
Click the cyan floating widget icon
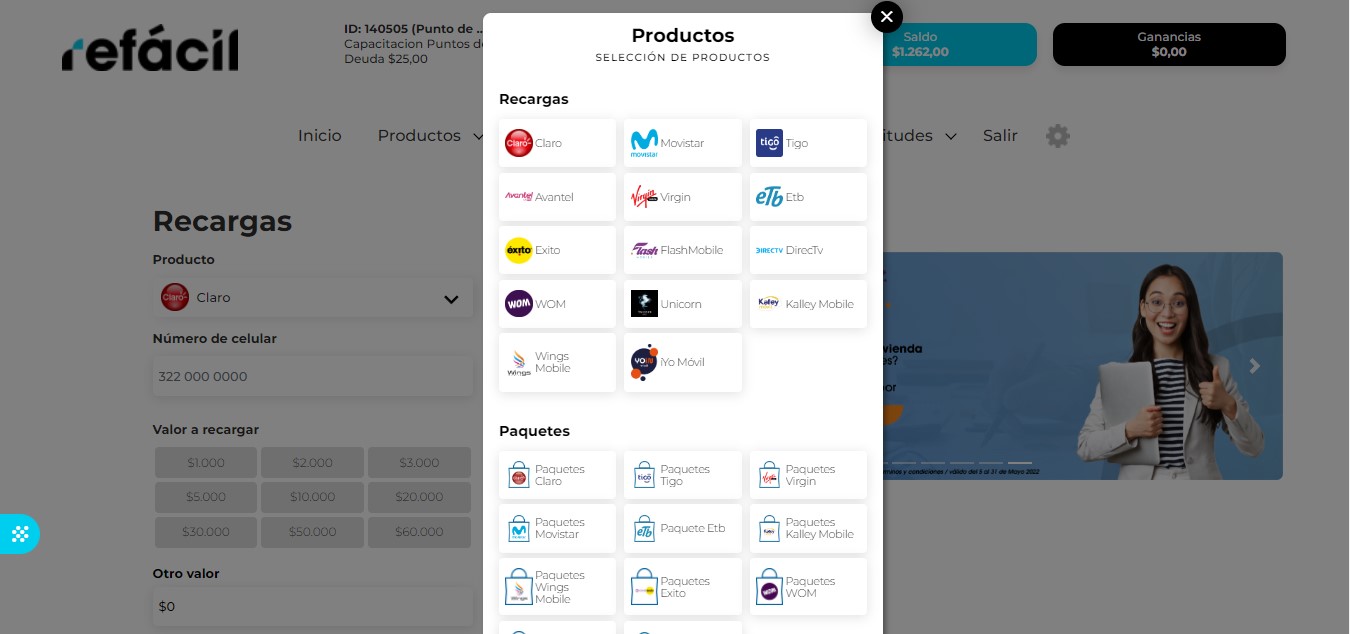point(19,534)
